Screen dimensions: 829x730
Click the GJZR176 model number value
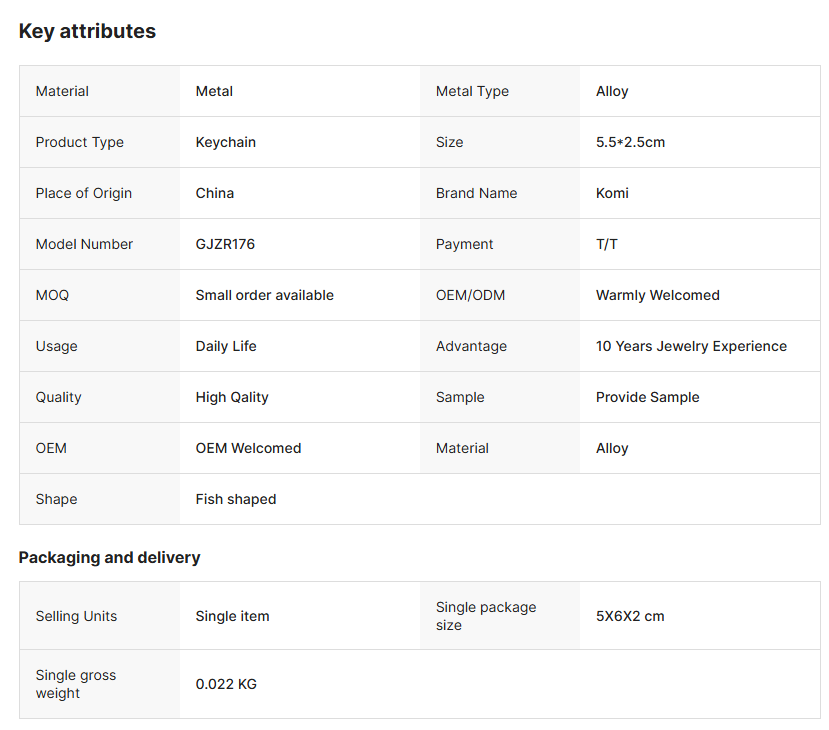(x=225, y=244)
